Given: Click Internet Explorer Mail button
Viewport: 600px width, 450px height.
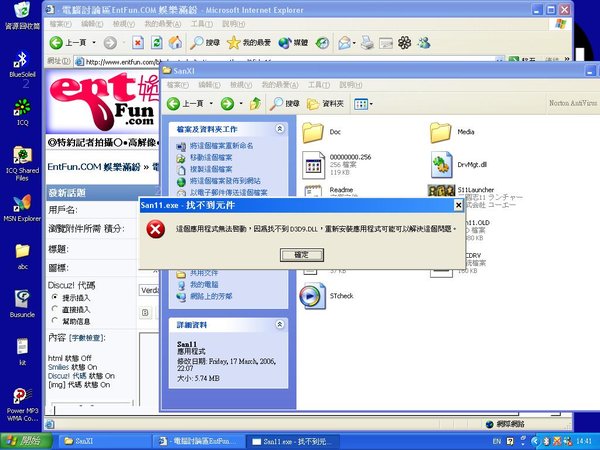Looking at the screenshot, I should 344,42.
